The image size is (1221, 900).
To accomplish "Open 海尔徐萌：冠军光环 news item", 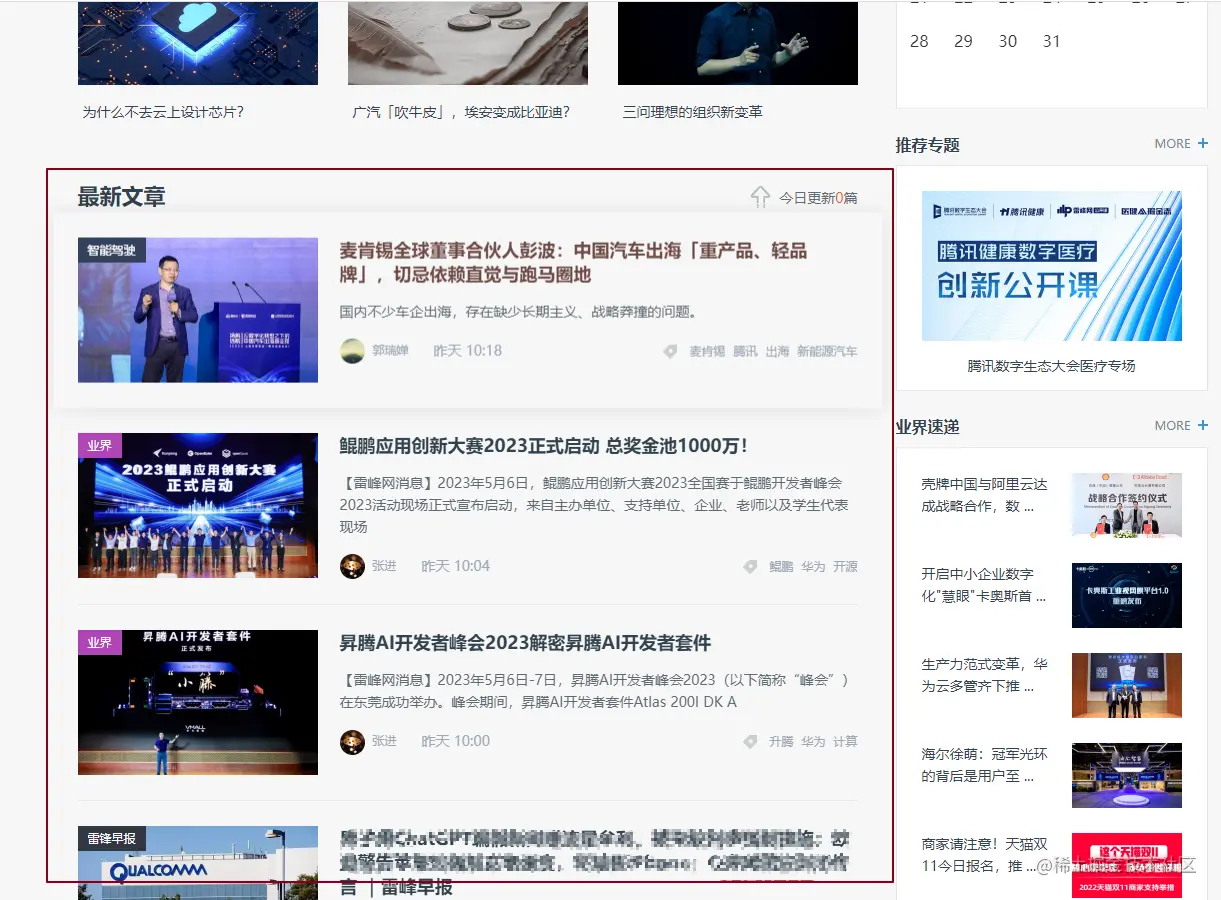I will (x=985, y=765).
